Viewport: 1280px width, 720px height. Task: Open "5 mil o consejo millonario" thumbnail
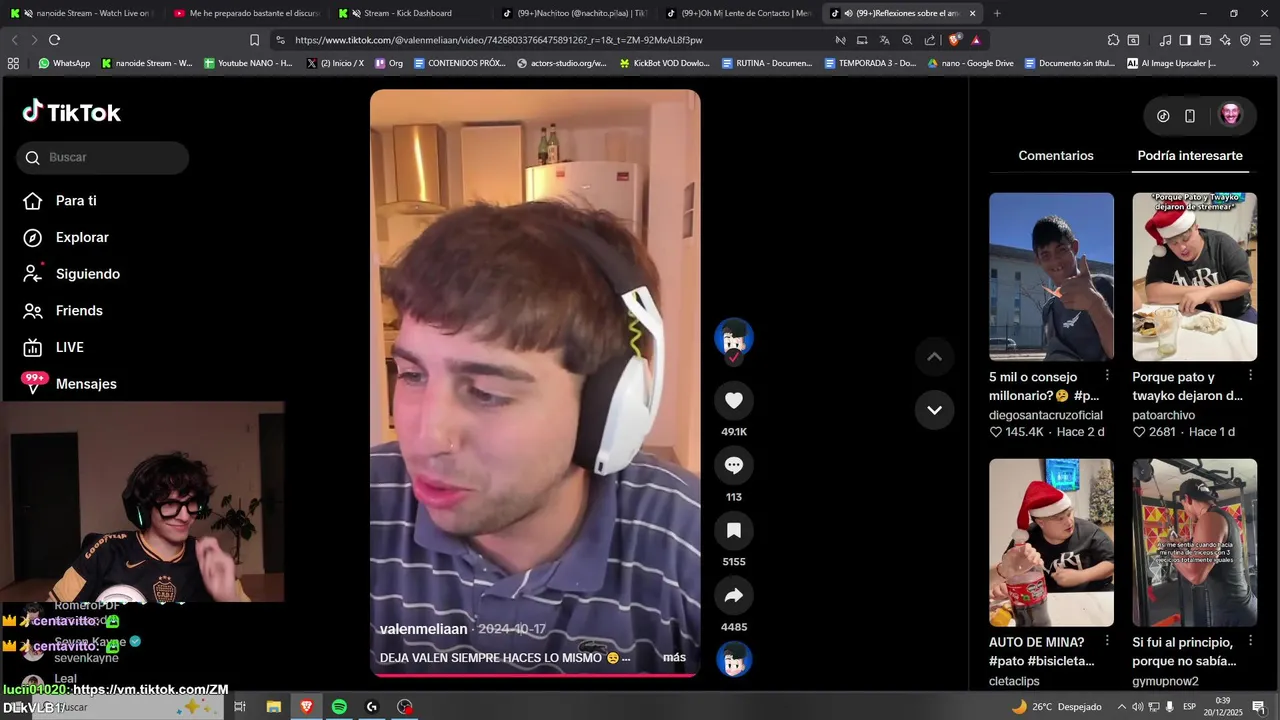pyautogui.click(x=1051, y=277)
